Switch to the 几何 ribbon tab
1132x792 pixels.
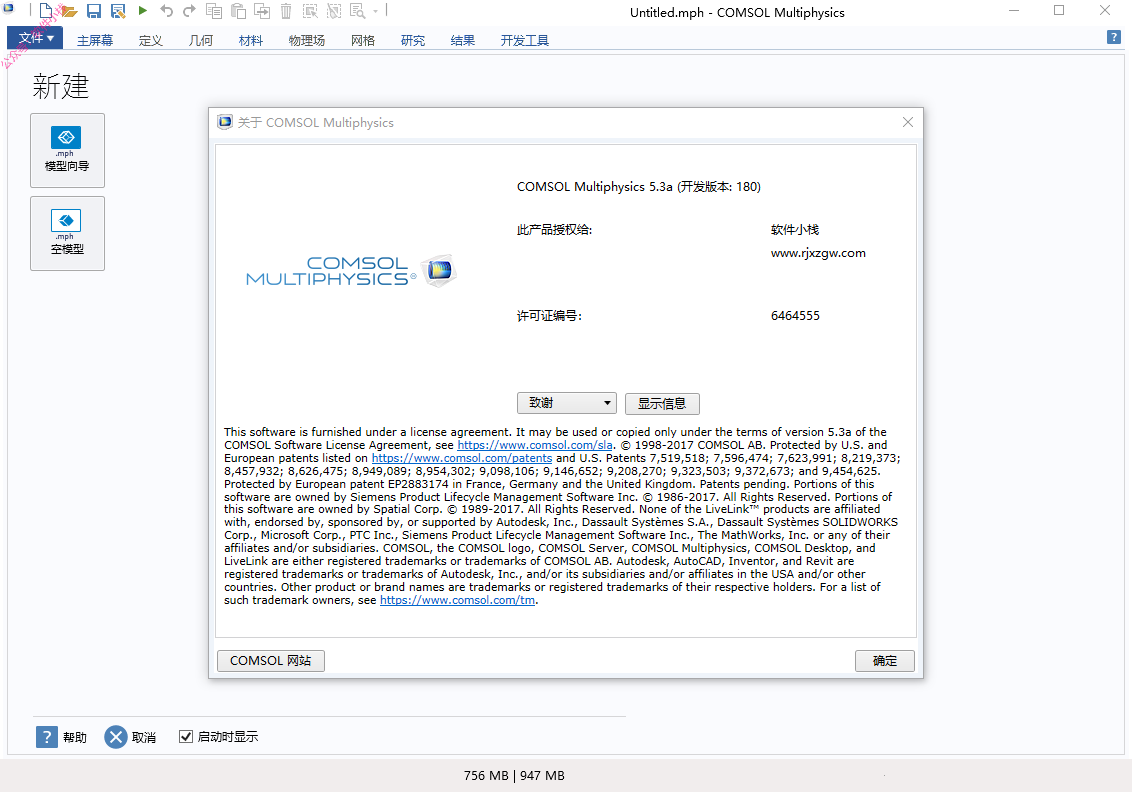click(x=201, y=40)
